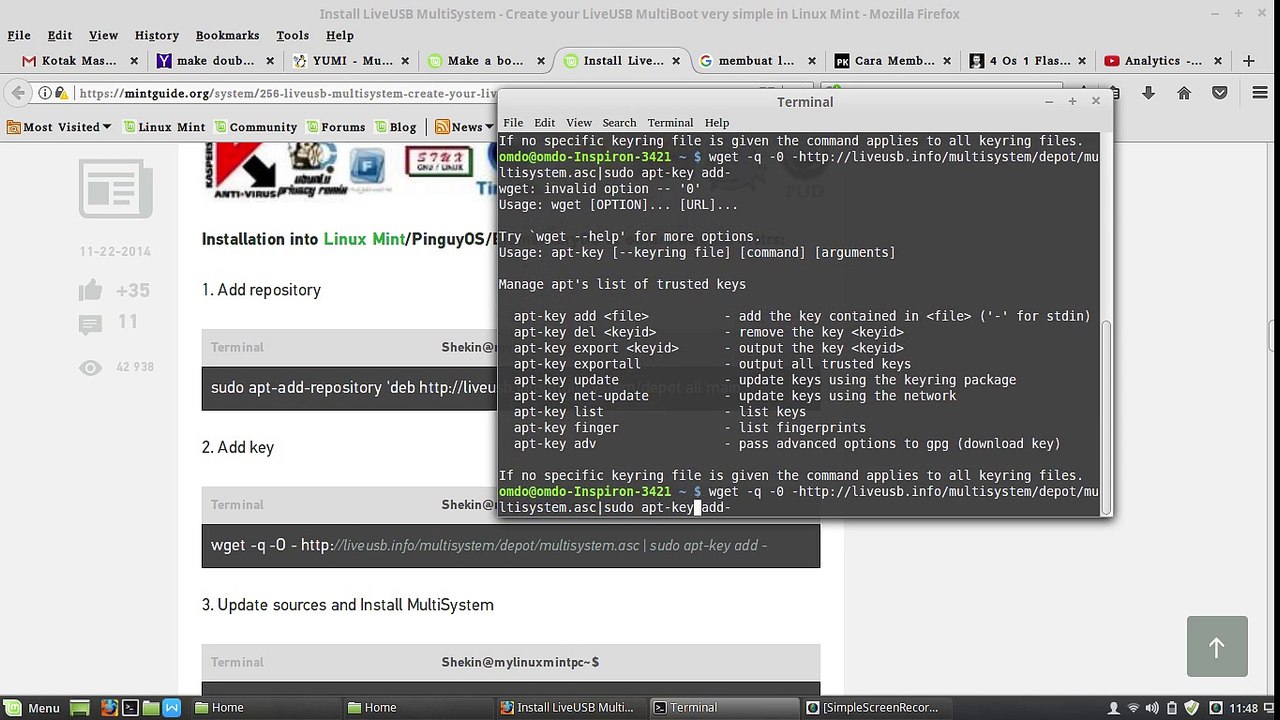Open Terminal's Terminal menu
This screenshot has height=720, width=1280.
(670, 122)
